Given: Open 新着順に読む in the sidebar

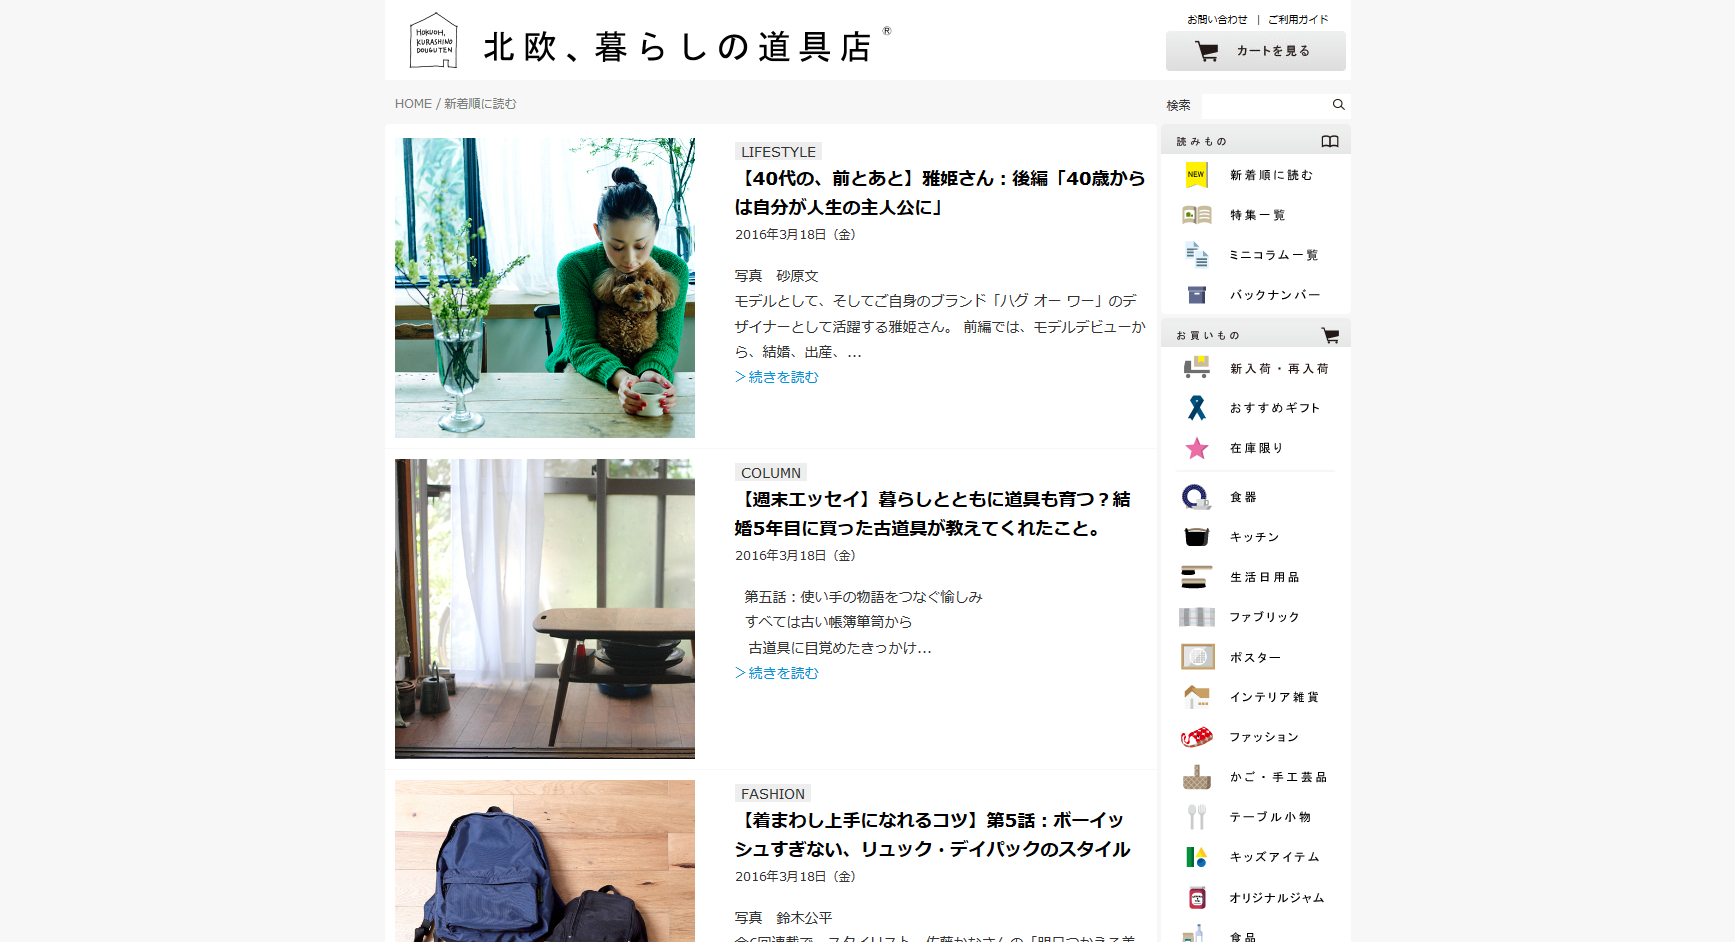Looking at the screenshot, I should (x=1271, y=175).
